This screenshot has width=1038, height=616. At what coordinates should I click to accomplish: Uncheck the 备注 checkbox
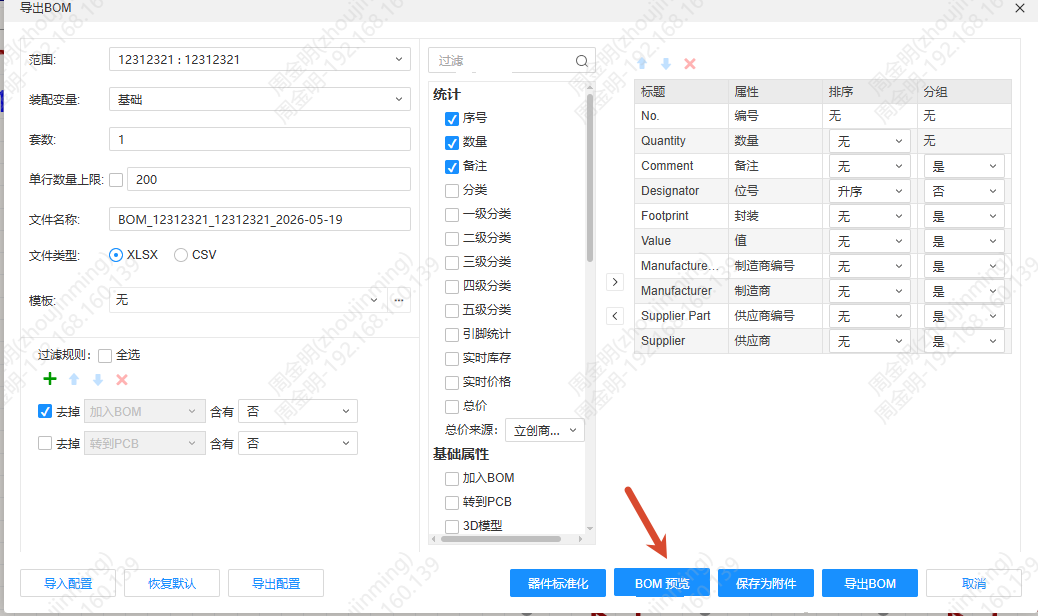[452, 166]
